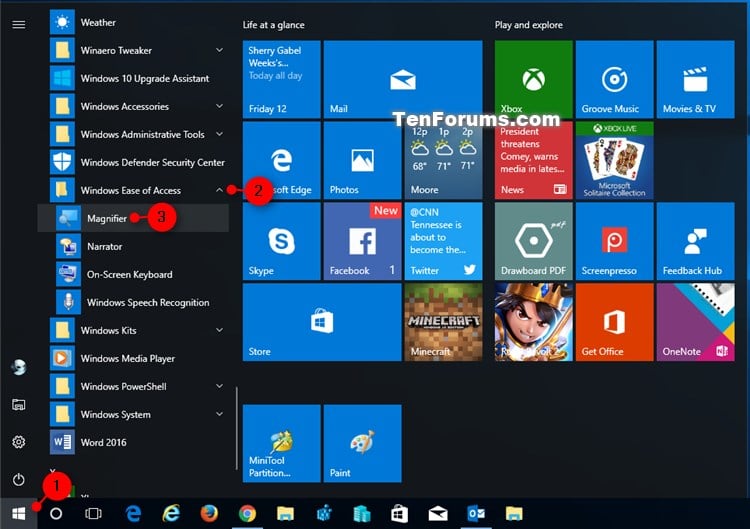Launch the Drawboard PDF tile

point(533,241)
